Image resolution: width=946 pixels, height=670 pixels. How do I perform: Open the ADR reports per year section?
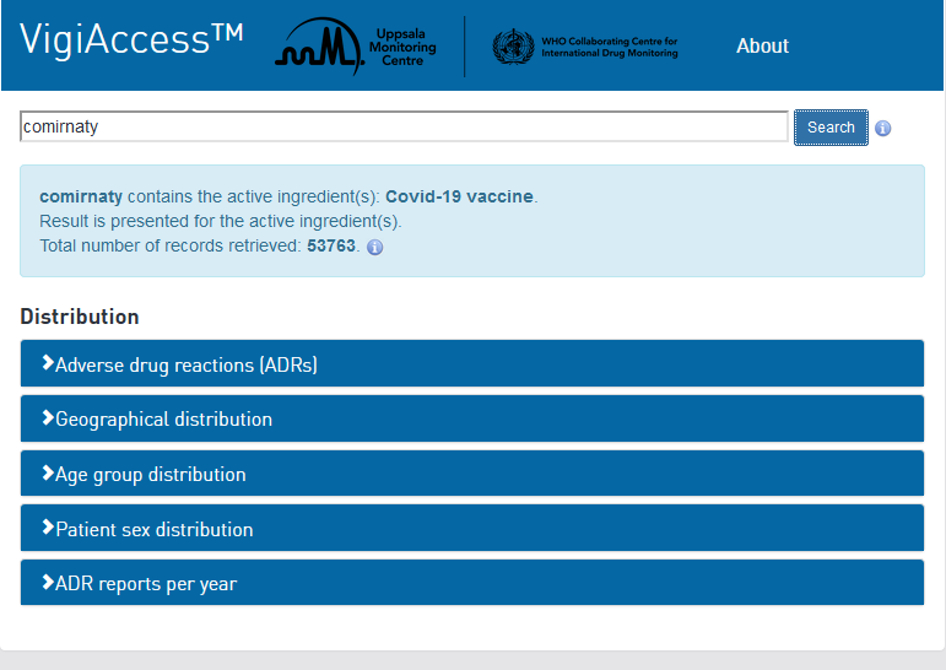coord(146,584)
